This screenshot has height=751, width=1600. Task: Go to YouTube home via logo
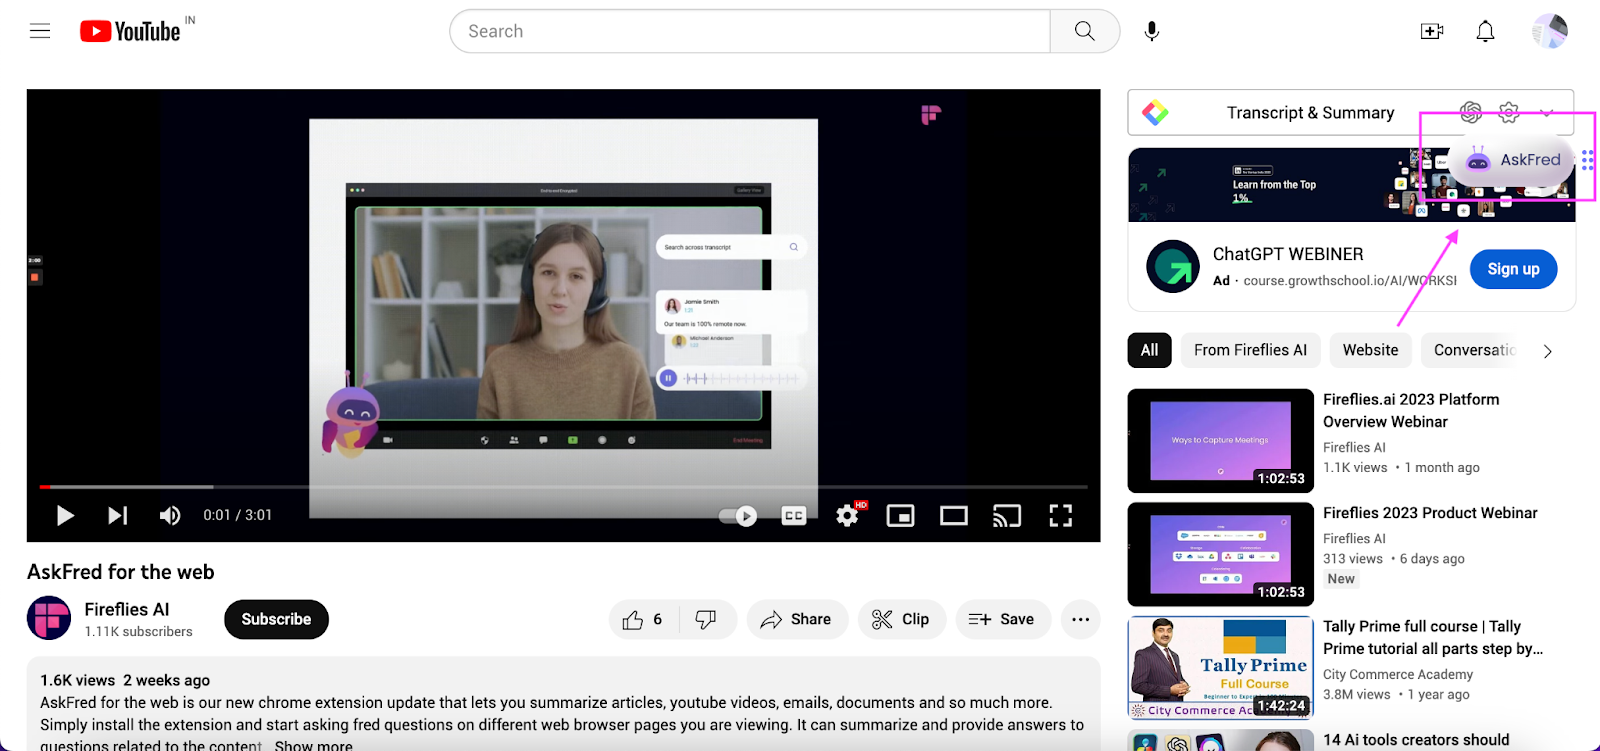point(131,31)
